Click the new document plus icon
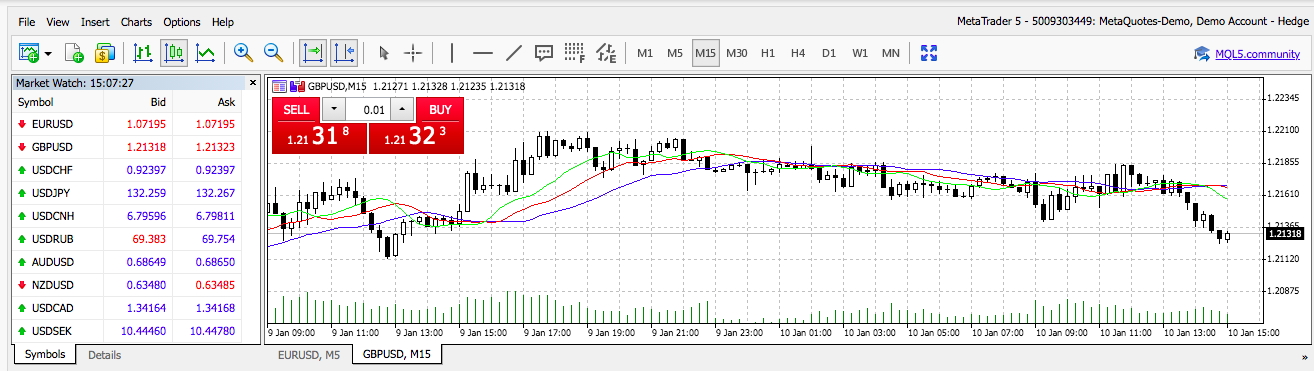1314x371 pixels. point(73,53)
